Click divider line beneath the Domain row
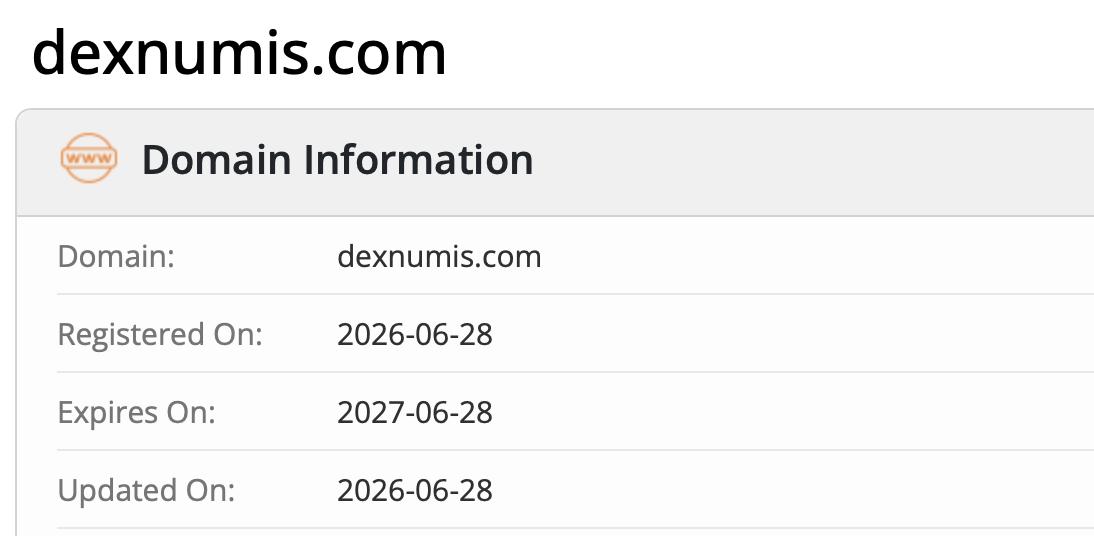Image resolution: width=1094 pixels, height=536 pixels. click(576, 294)
